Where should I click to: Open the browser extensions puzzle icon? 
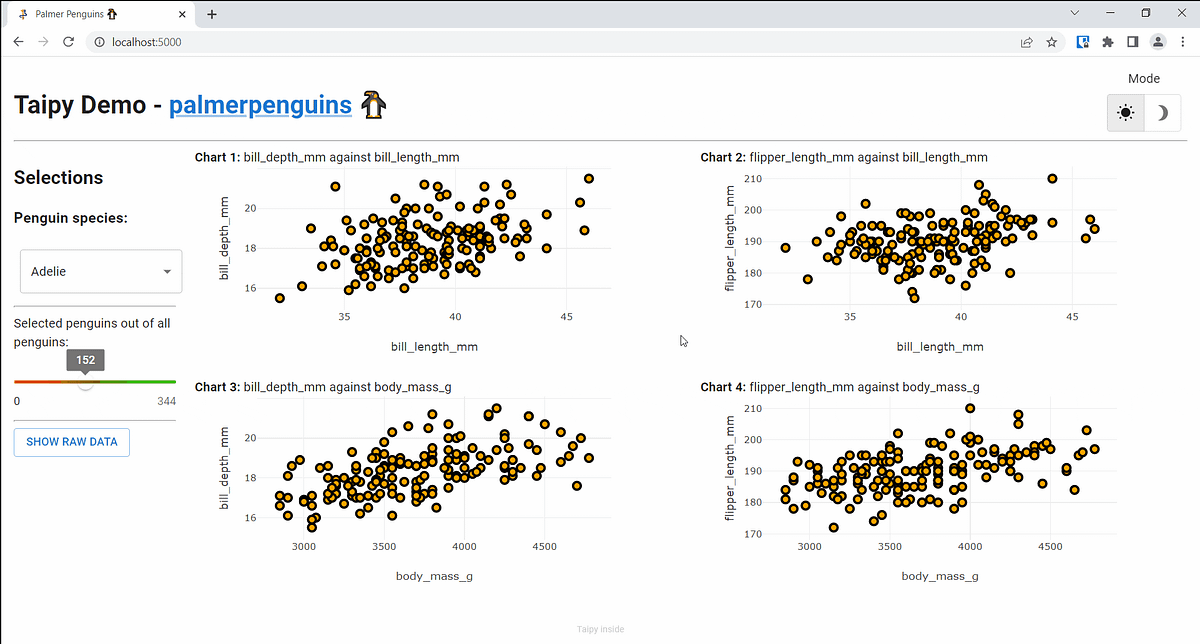(1107, 41)
